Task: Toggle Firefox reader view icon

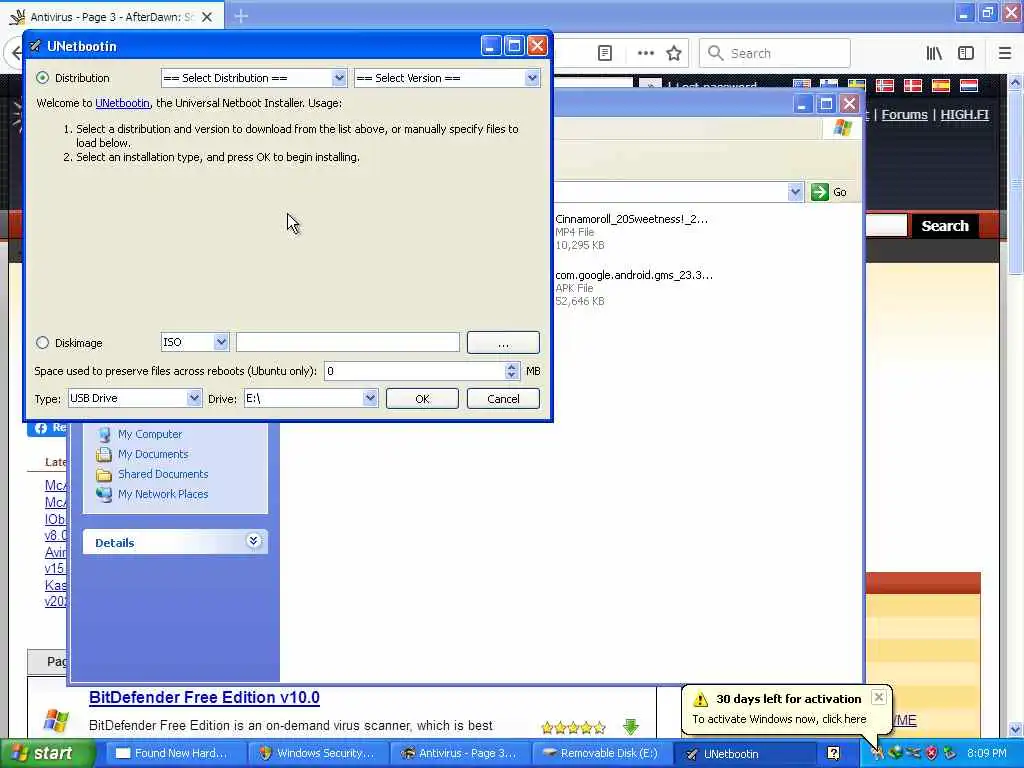Action: pyautogui.click(x=605, y=53)
